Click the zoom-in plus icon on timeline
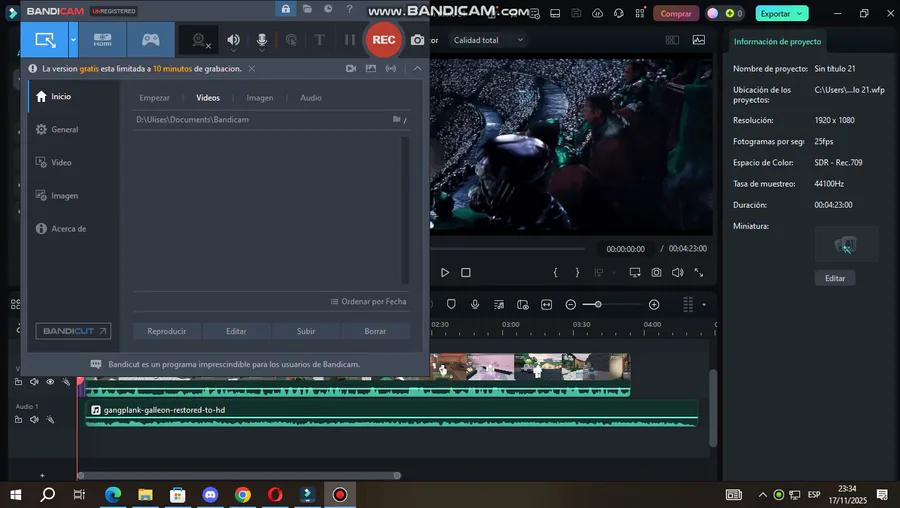This screenshot has width=900, height=508. (x=654, y=304)
